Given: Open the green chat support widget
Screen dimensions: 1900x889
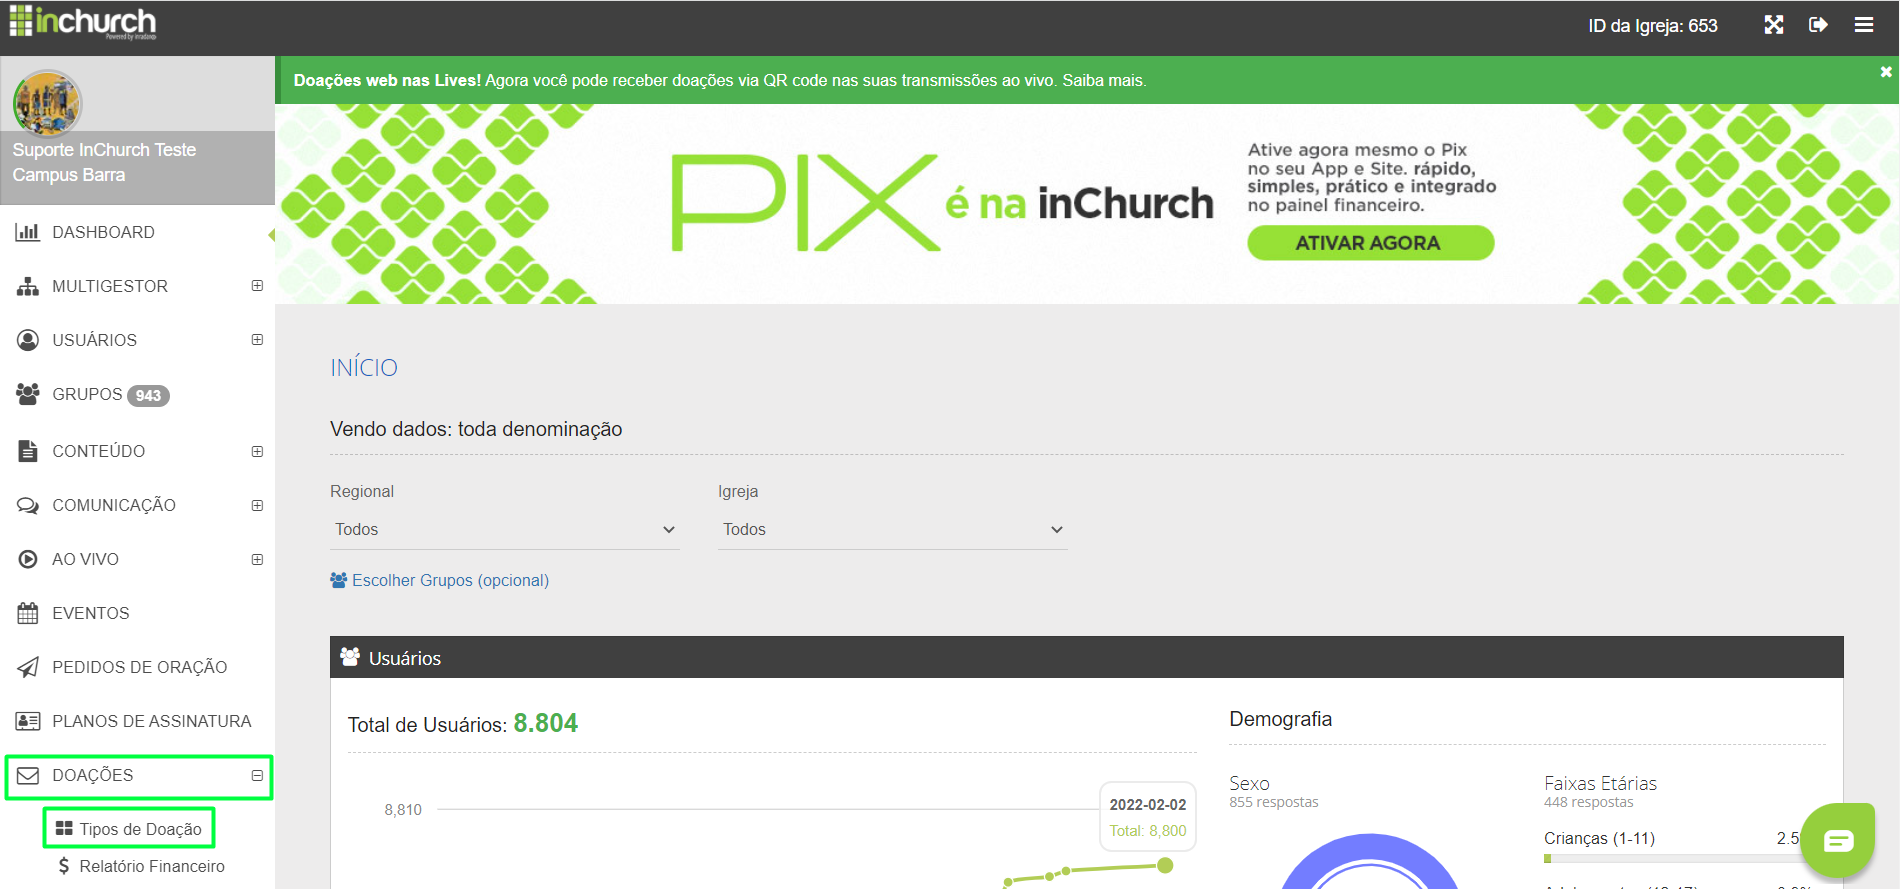Looking at the screenshot, I should pyautogui.click(x=1839, y=840).
